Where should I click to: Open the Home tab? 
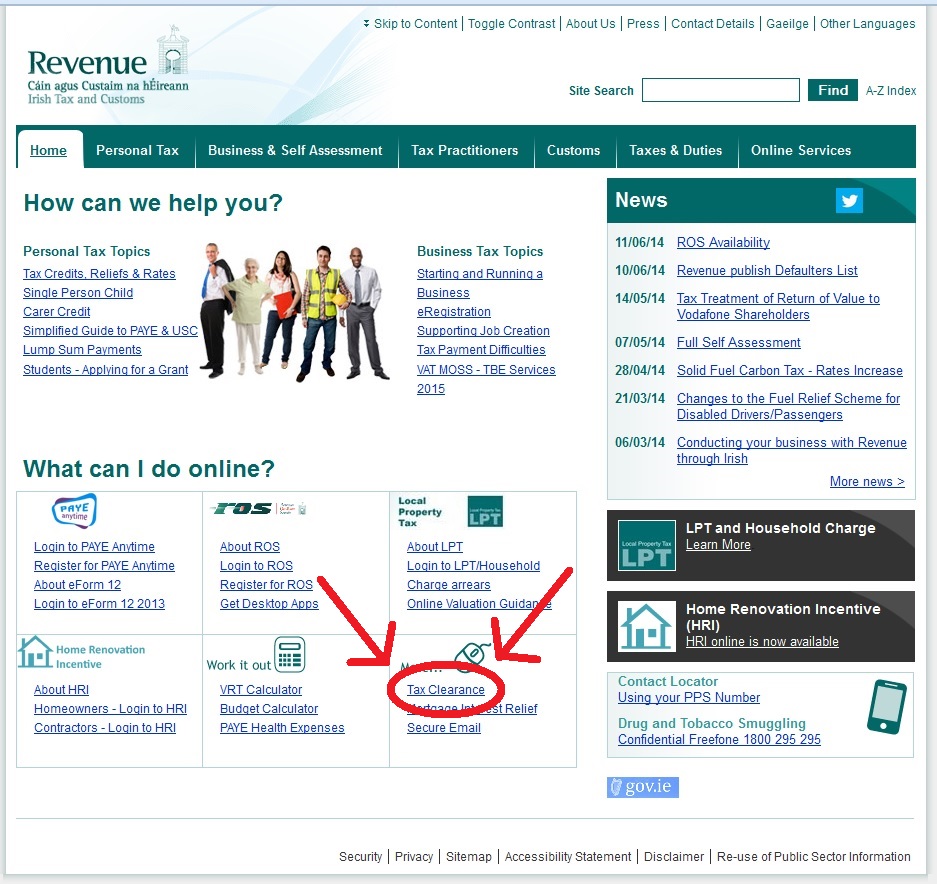pos(48,150)
